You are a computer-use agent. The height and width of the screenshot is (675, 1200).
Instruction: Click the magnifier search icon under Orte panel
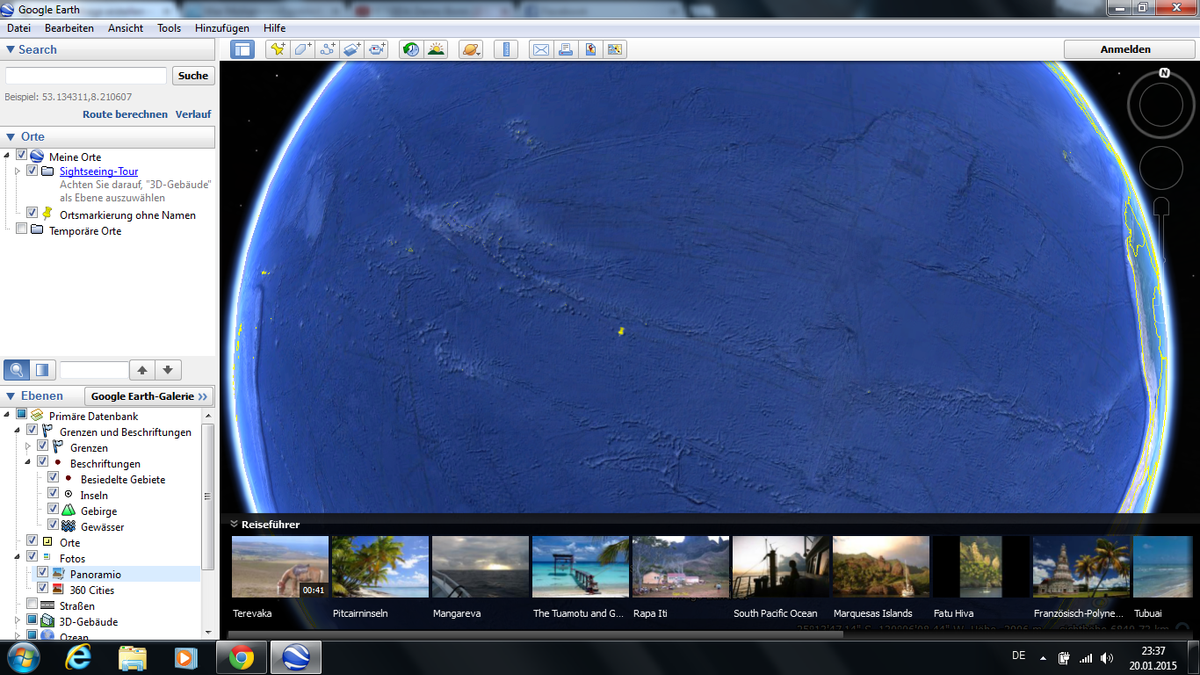[16, 370]
